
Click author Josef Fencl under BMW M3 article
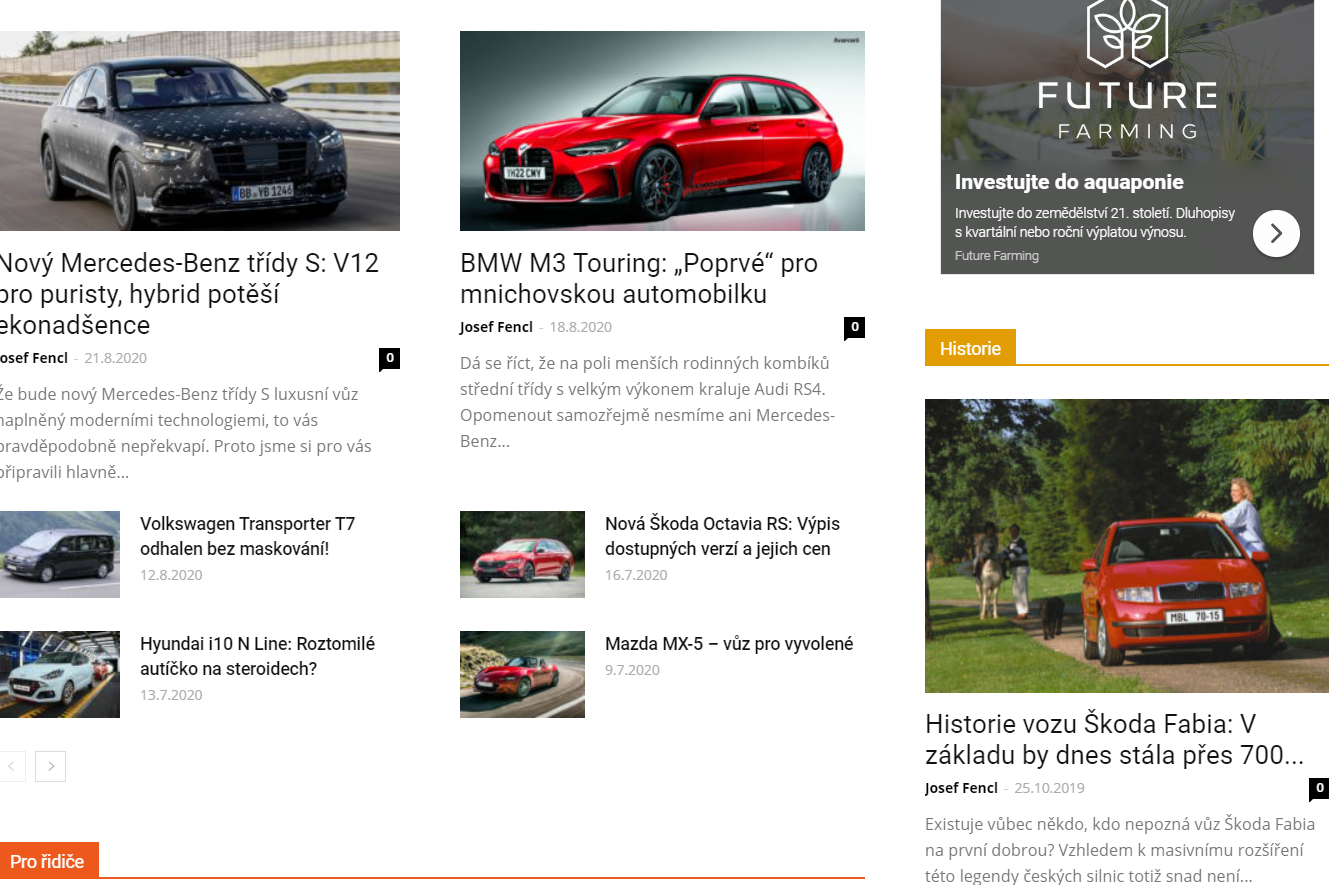[496, 327]
